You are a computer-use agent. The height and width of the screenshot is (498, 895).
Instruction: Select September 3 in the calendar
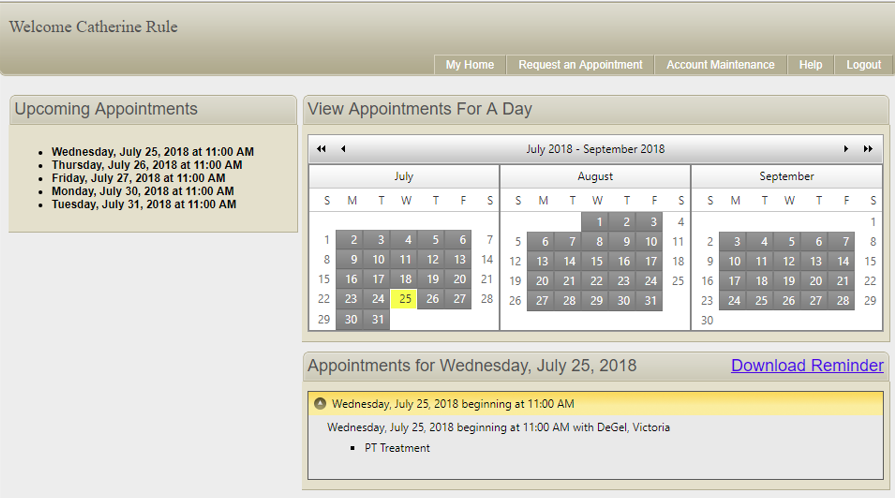pos(735,241)
